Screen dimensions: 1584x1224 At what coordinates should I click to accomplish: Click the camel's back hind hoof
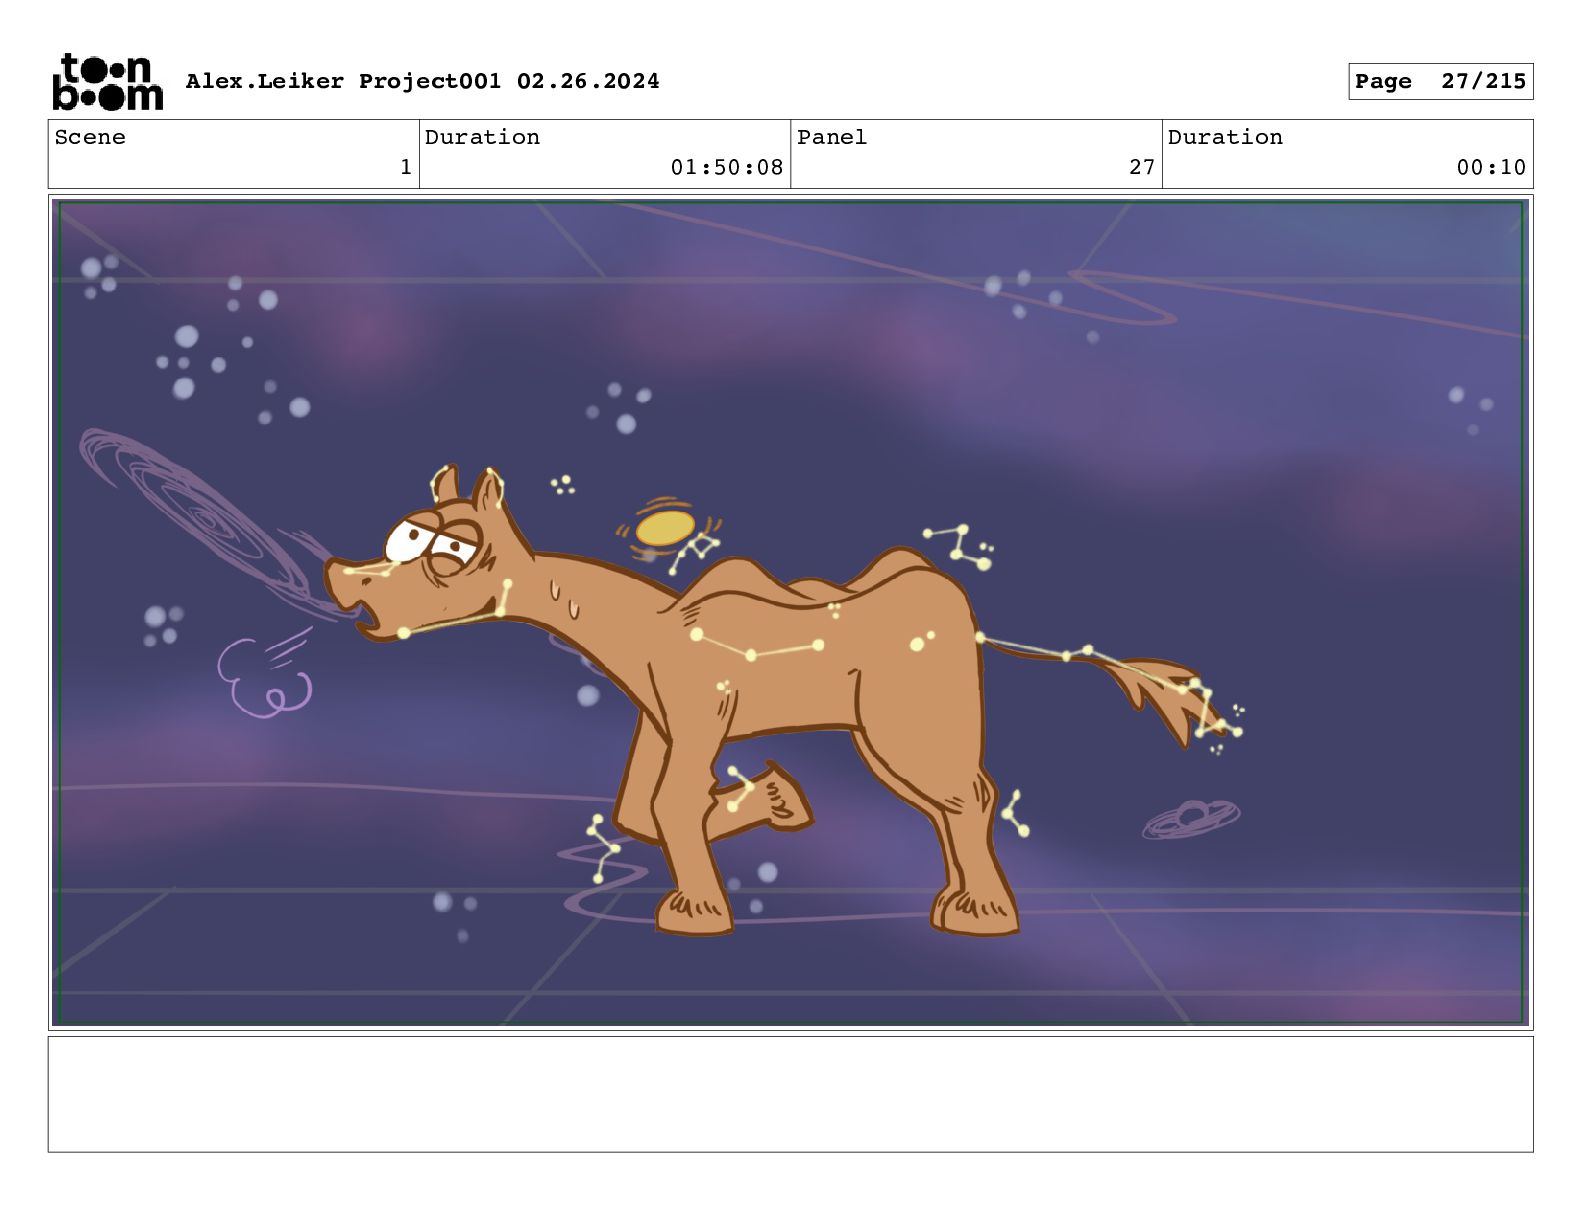tap(976, 910)
